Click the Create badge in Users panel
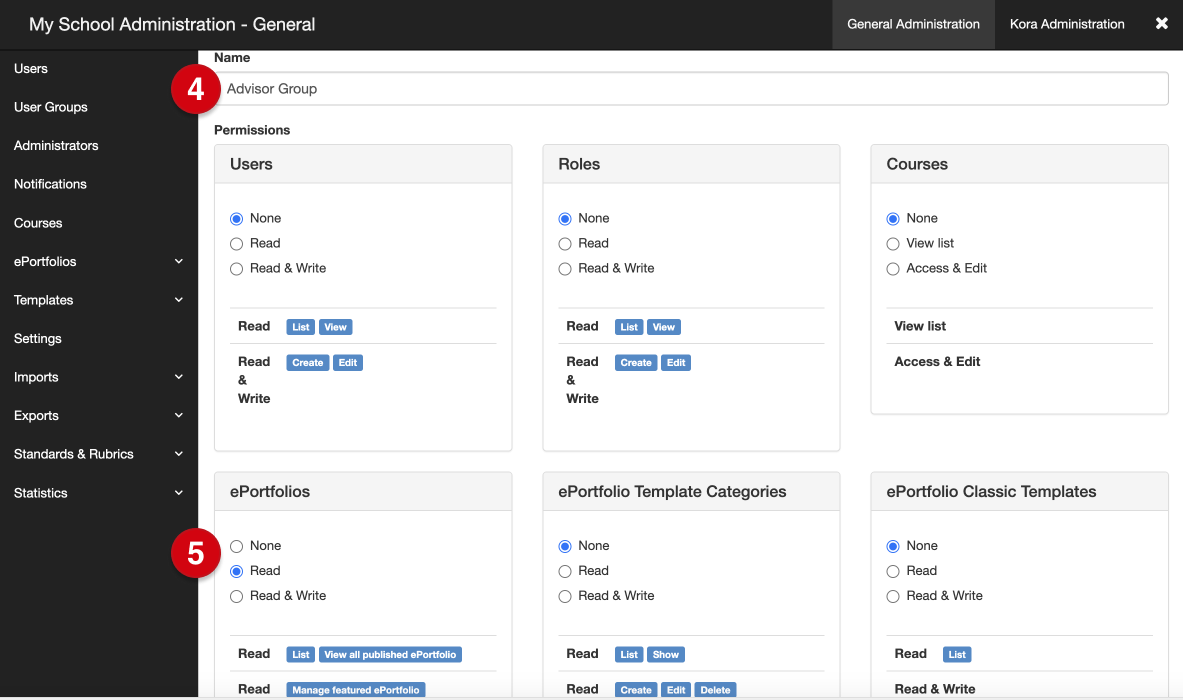This screenshot has height=700, width=1183. tap(307, 362)
